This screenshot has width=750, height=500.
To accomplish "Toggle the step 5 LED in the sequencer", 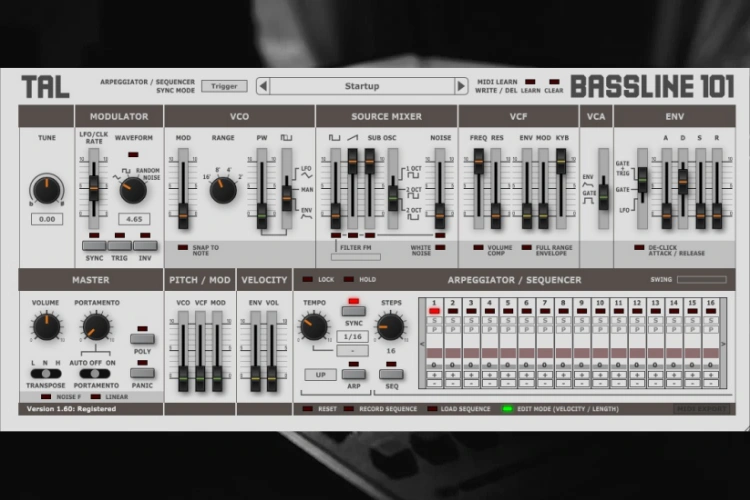I will click(x=508, y=311).
